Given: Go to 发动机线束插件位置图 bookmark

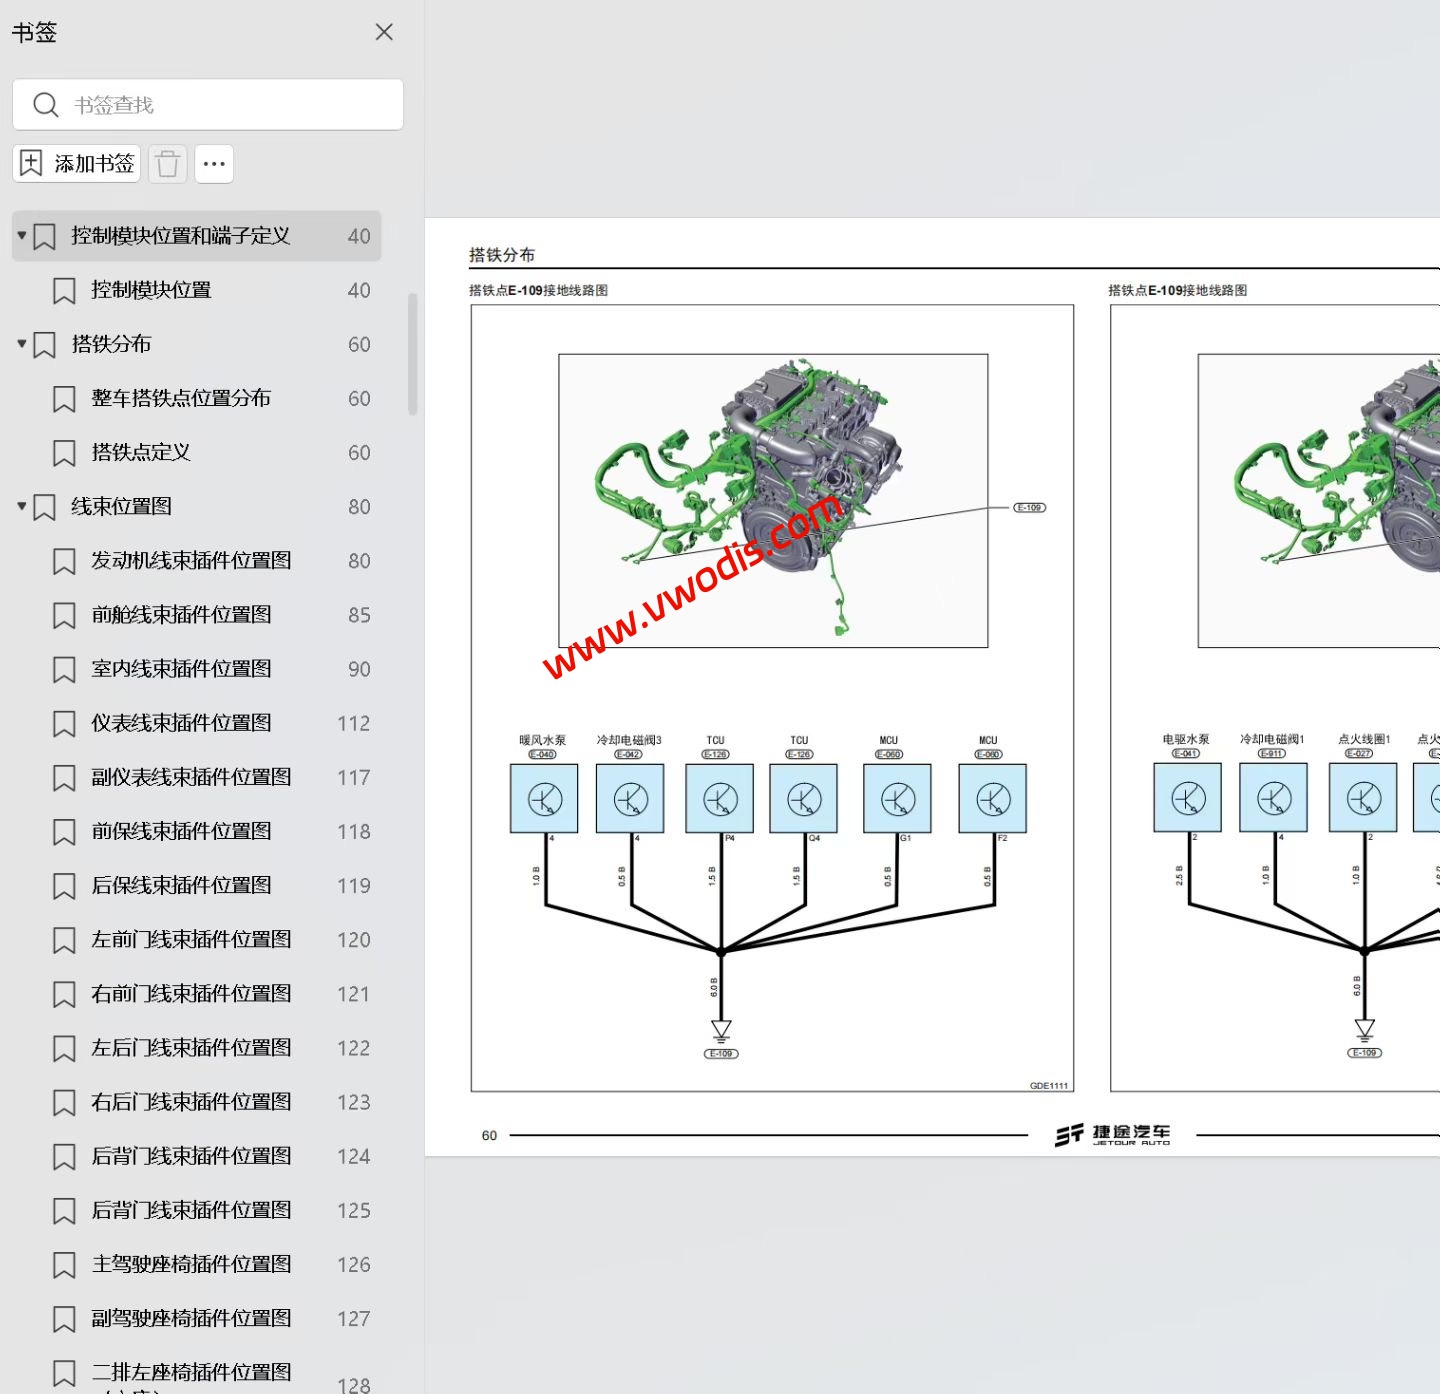Looking at the screenshot, I should pos(191,560).
